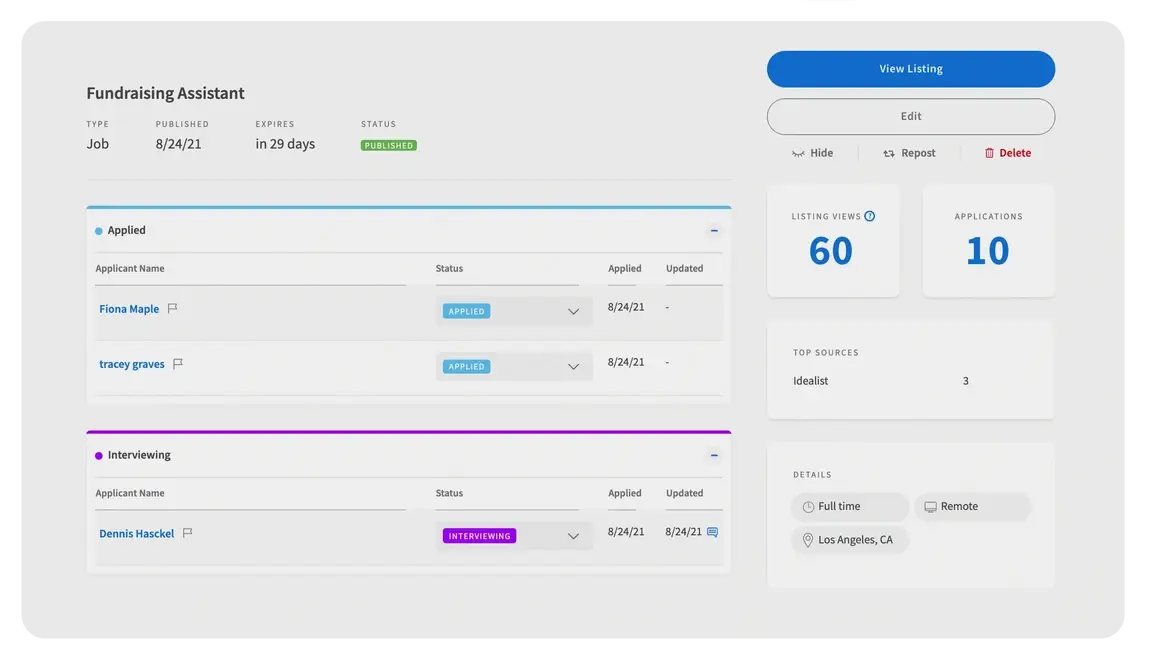Click the Delete trash icon
1151x659 pixels.
[x=990, y=153]
